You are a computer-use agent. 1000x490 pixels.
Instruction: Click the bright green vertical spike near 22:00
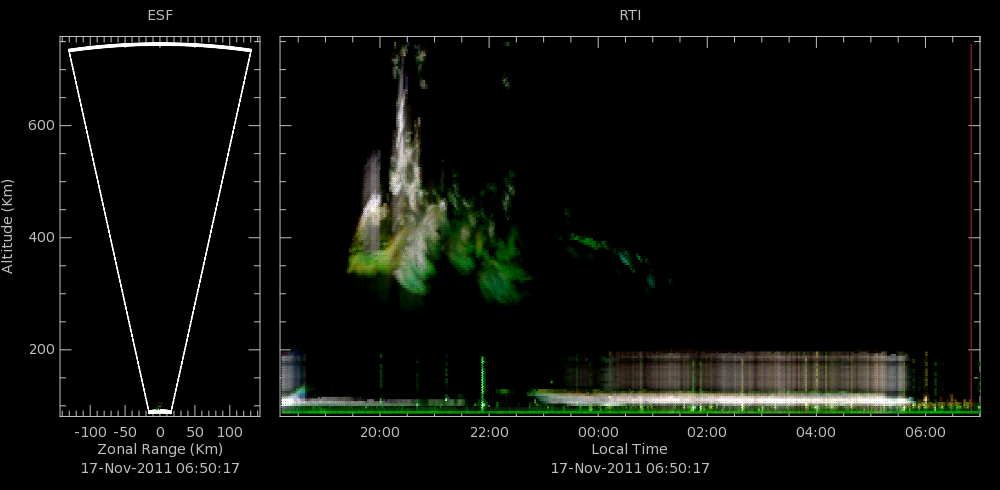pos(483,382)
